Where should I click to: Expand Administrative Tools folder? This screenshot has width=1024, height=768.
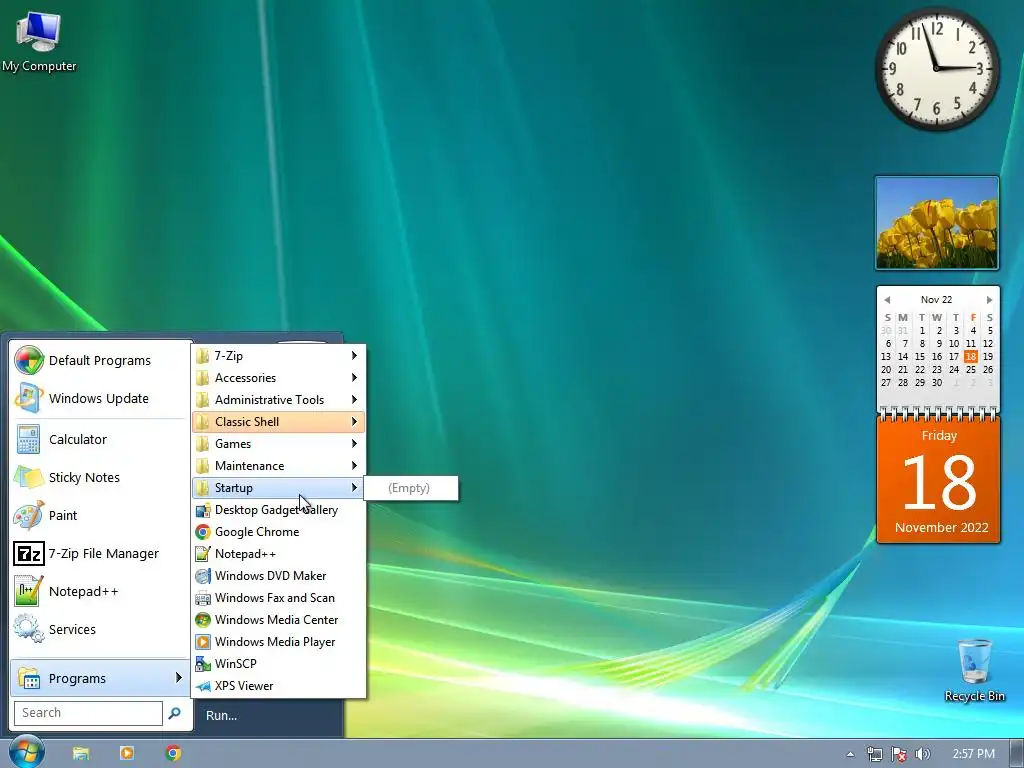coord(278,400)
